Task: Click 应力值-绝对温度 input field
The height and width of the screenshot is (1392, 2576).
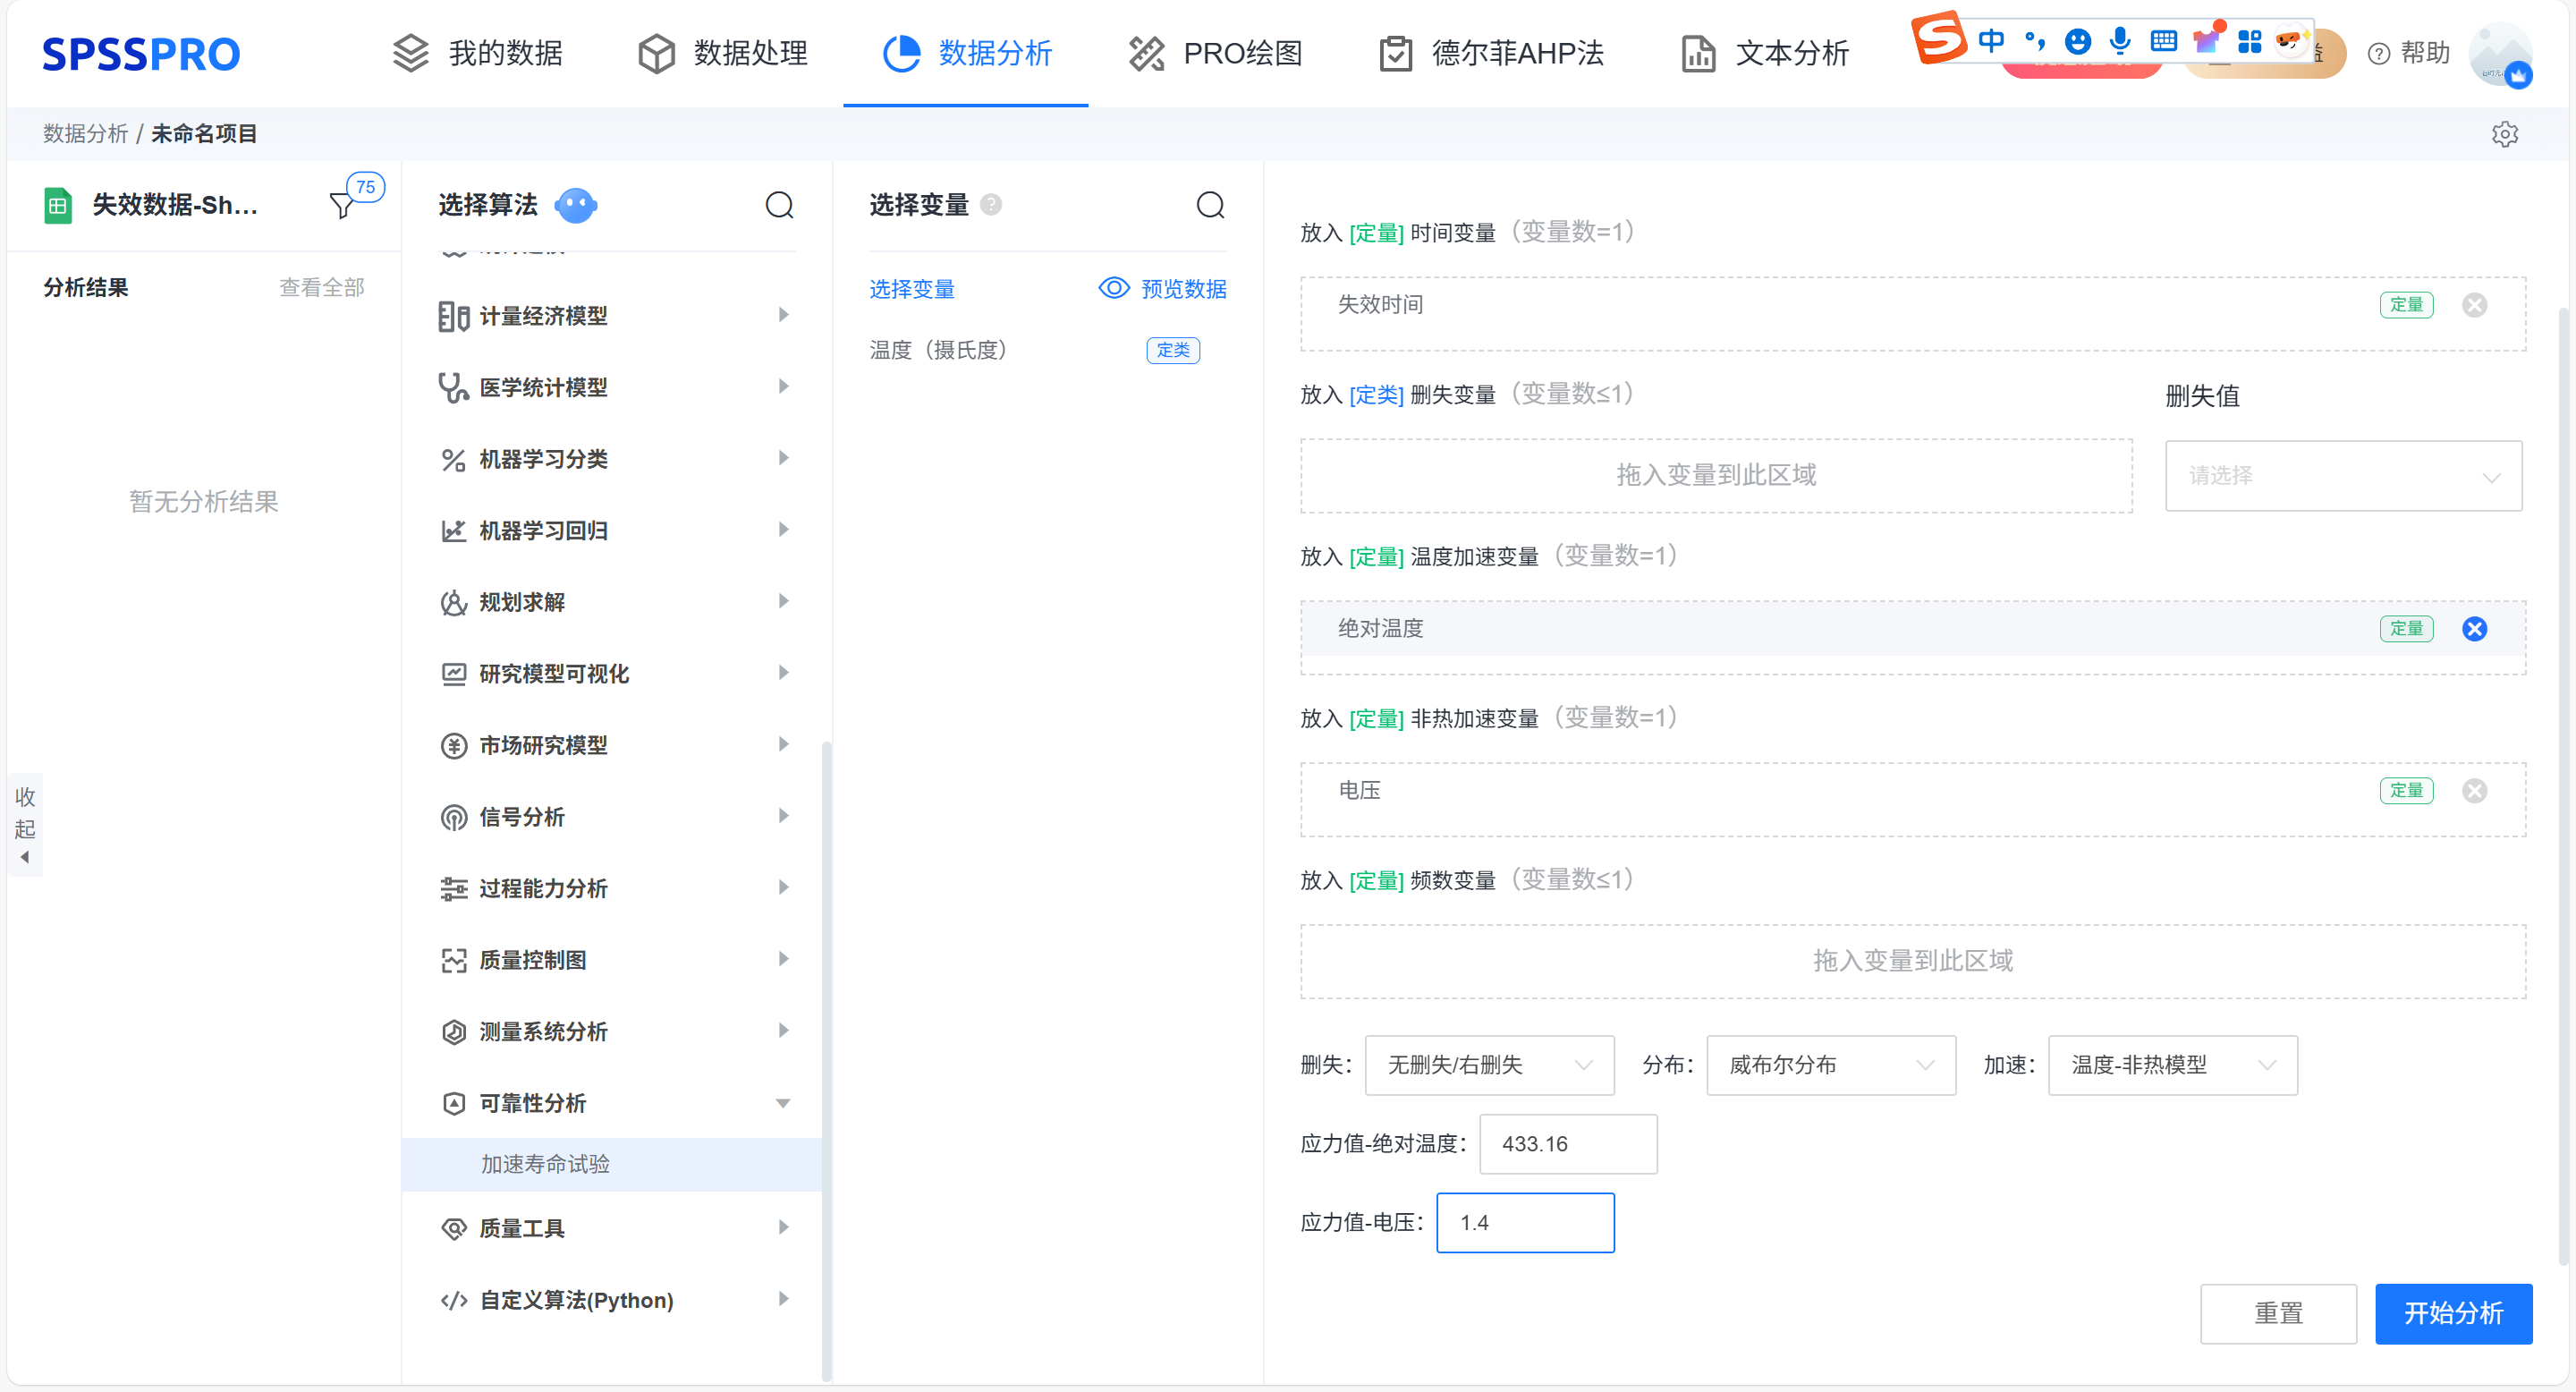Action: (1567, 1144)
